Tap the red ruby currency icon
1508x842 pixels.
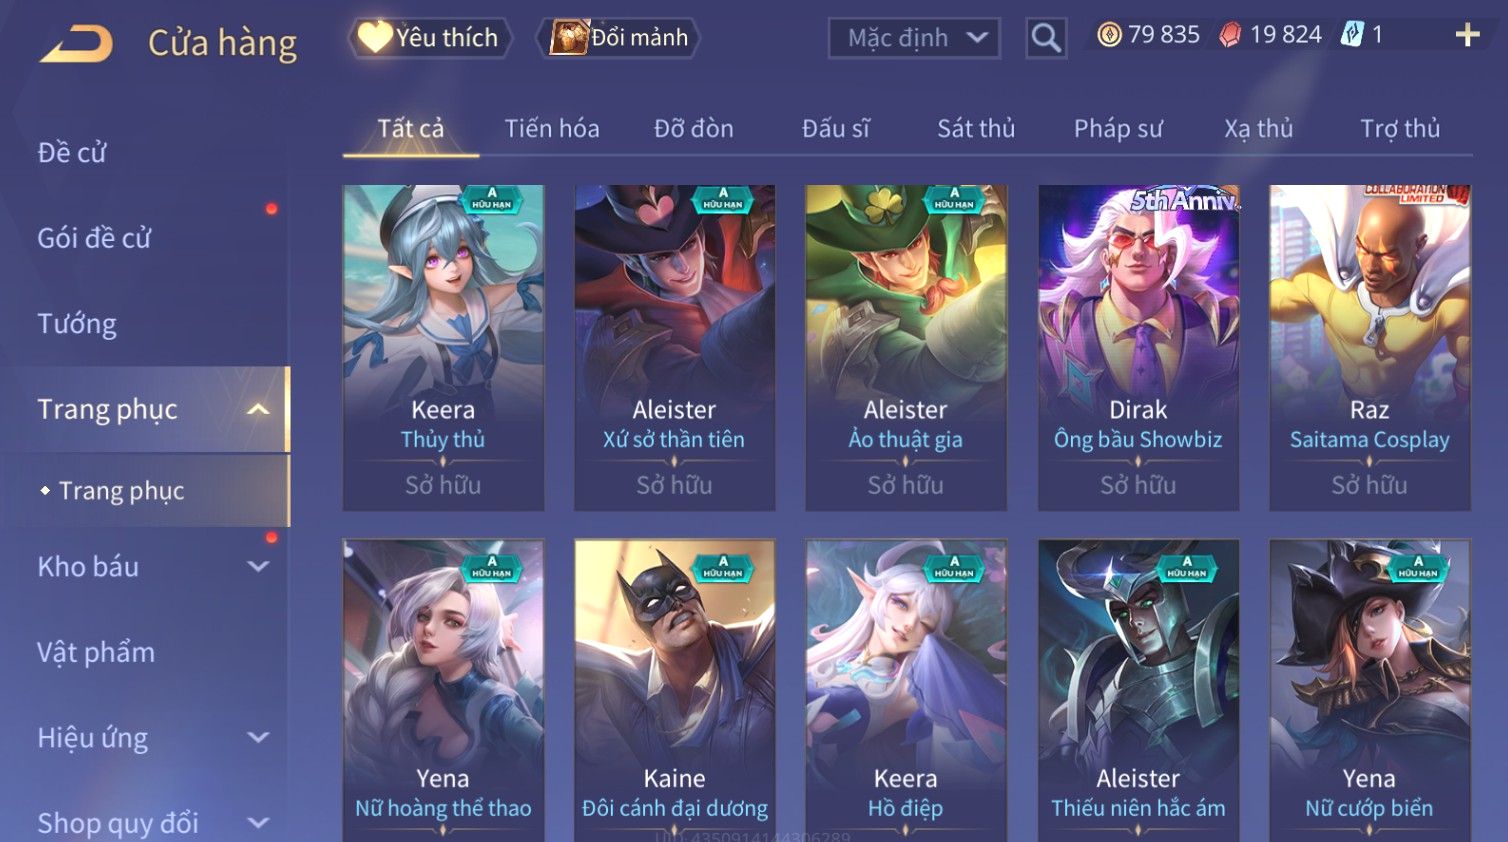[x=1230, y=35]
